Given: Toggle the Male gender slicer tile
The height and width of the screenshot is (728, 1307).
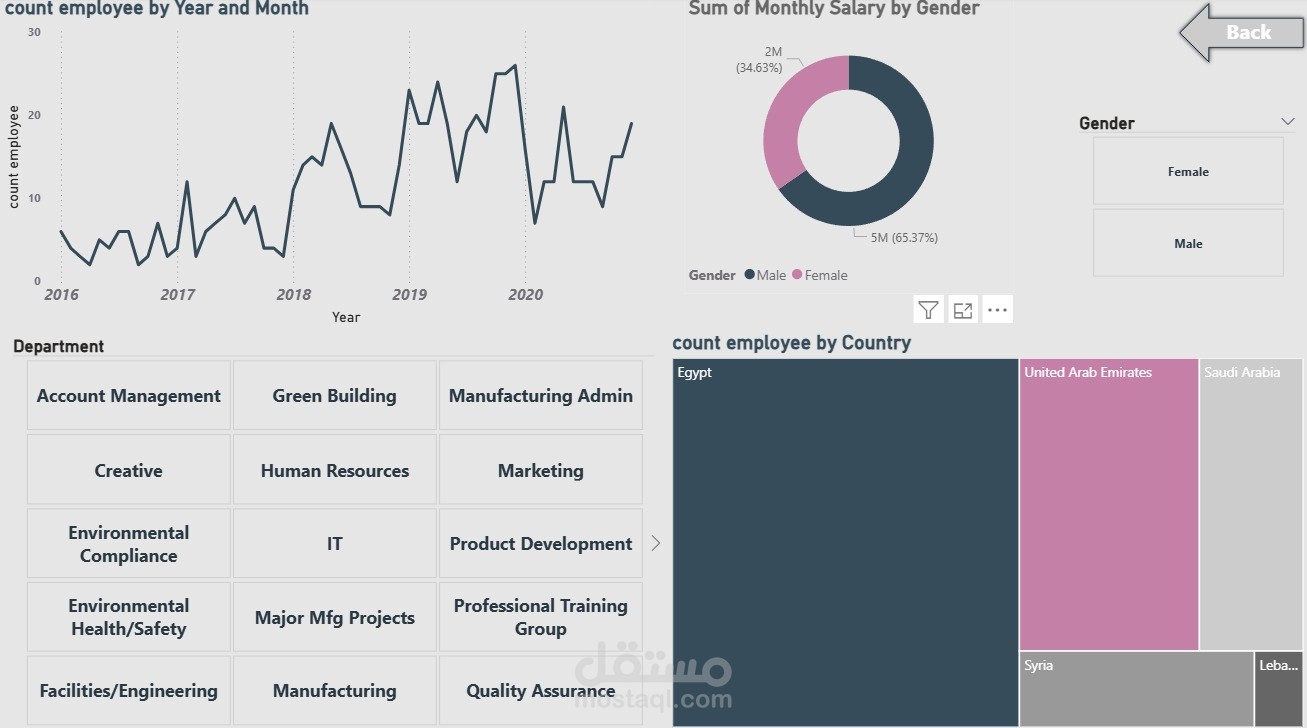Looking at the screenshot, I should tap(1188, 243).
